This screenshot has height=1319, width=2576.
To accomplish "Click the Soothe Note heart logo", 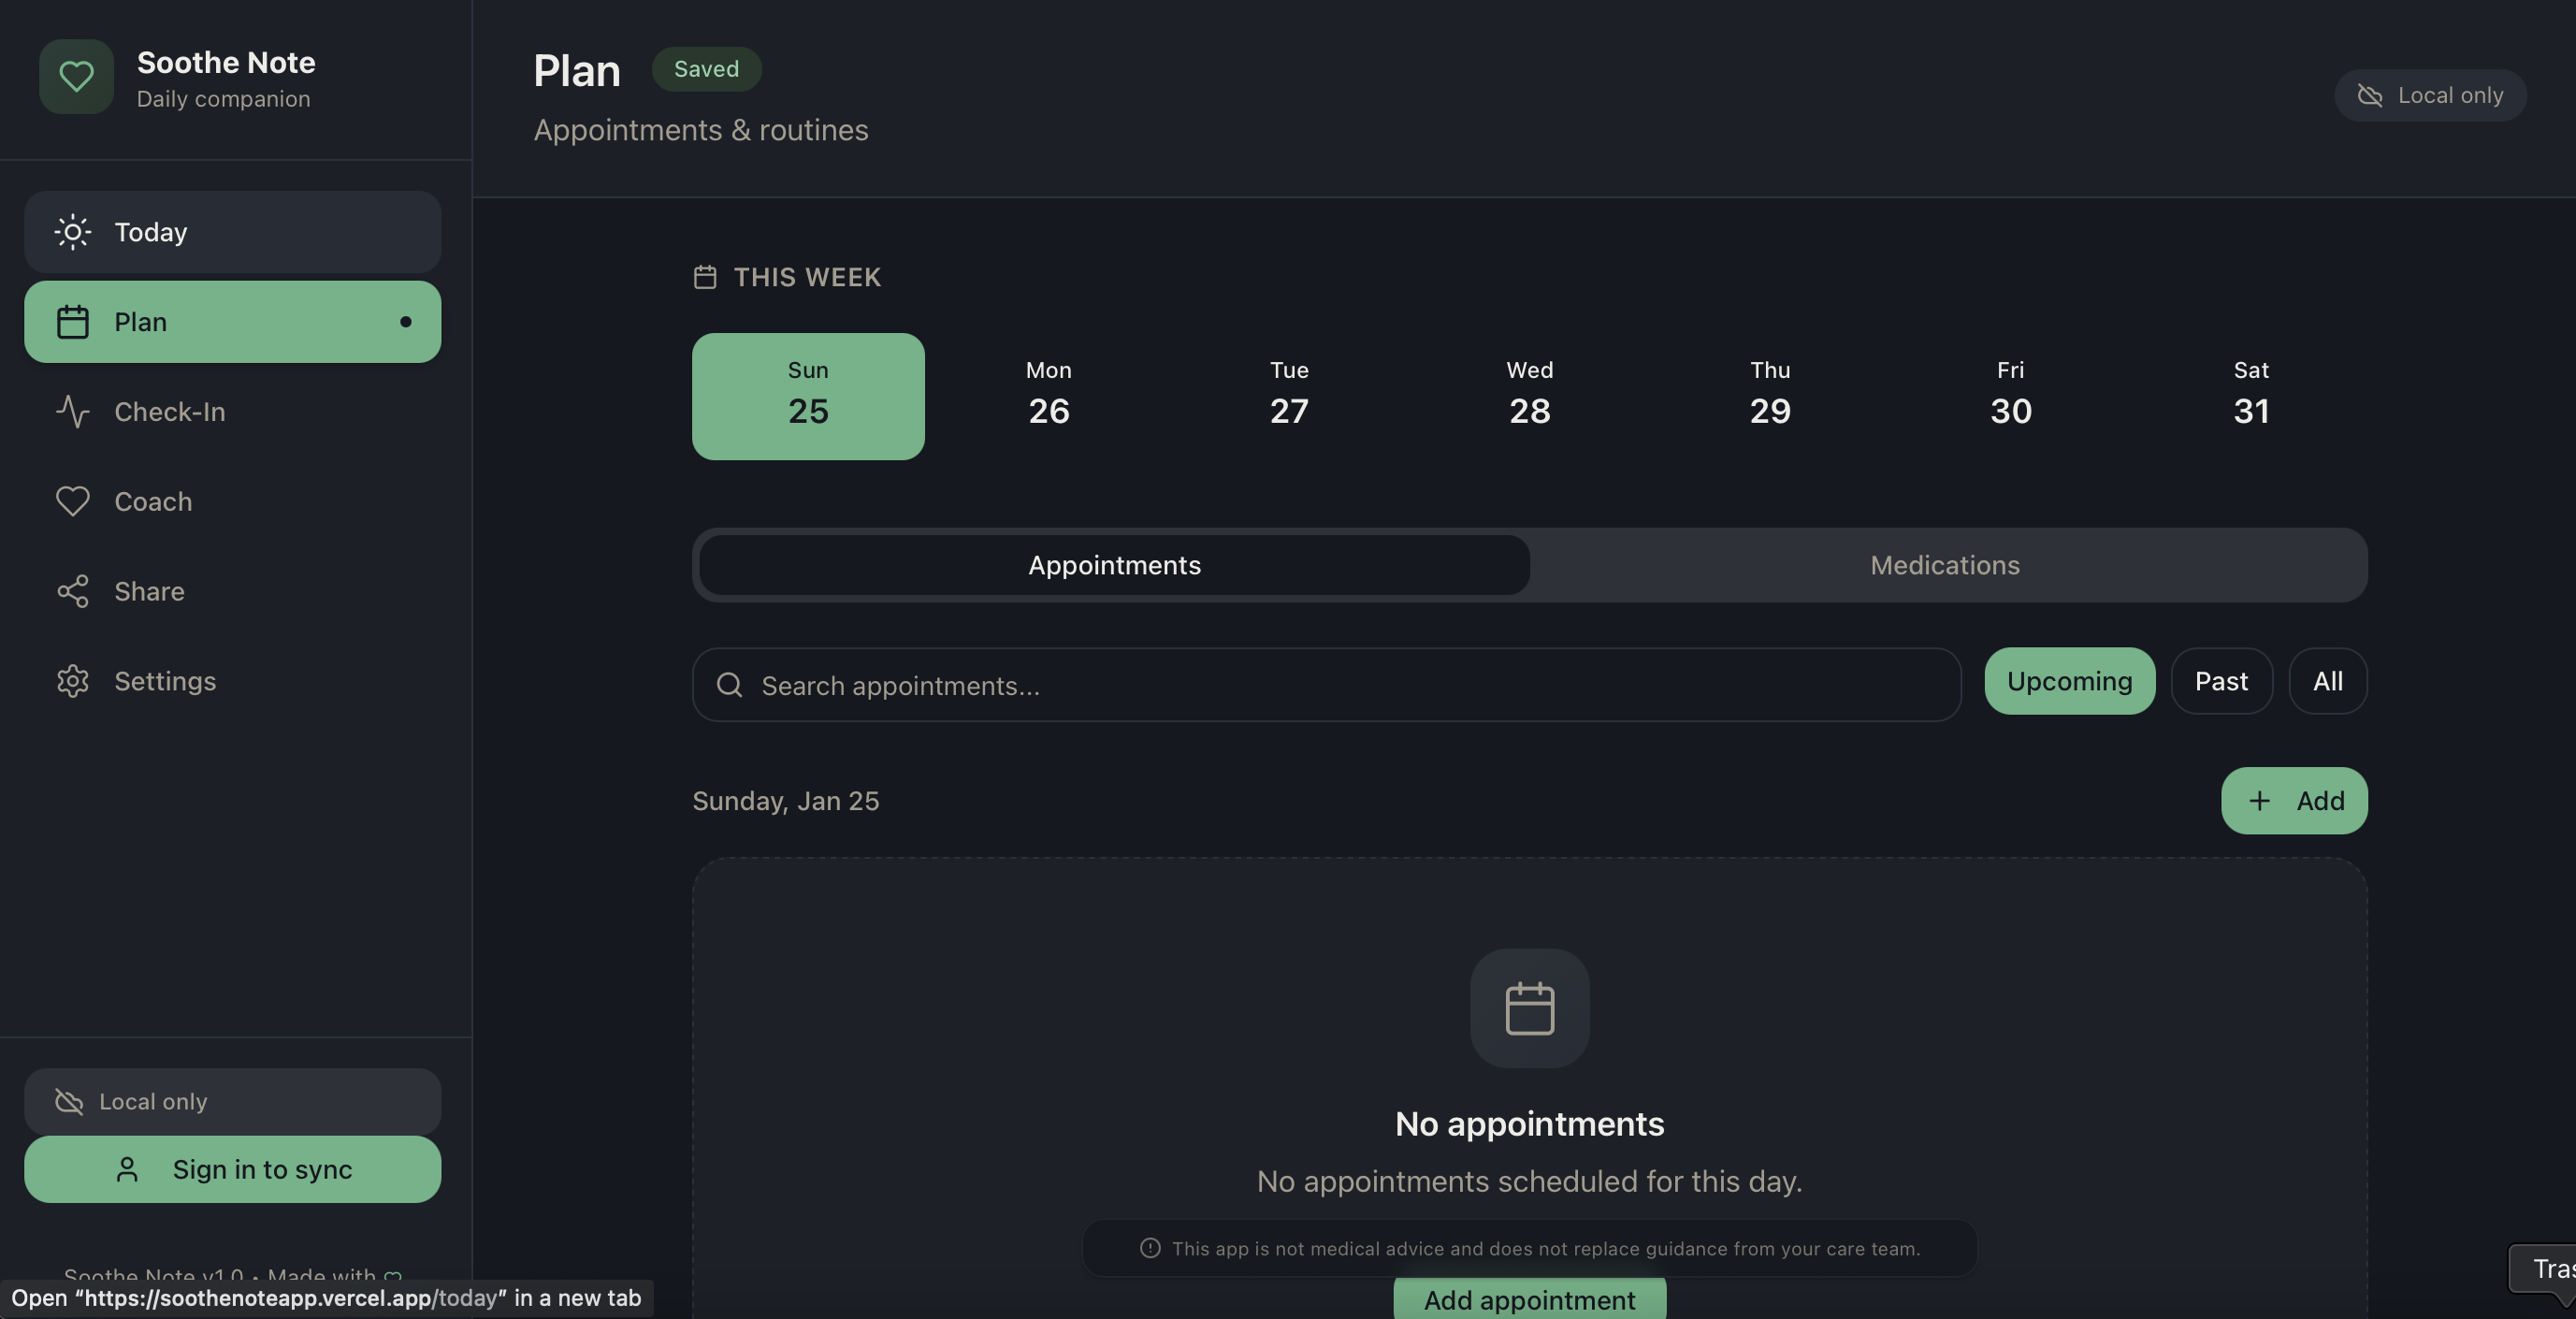I will (x=76, y=77).
